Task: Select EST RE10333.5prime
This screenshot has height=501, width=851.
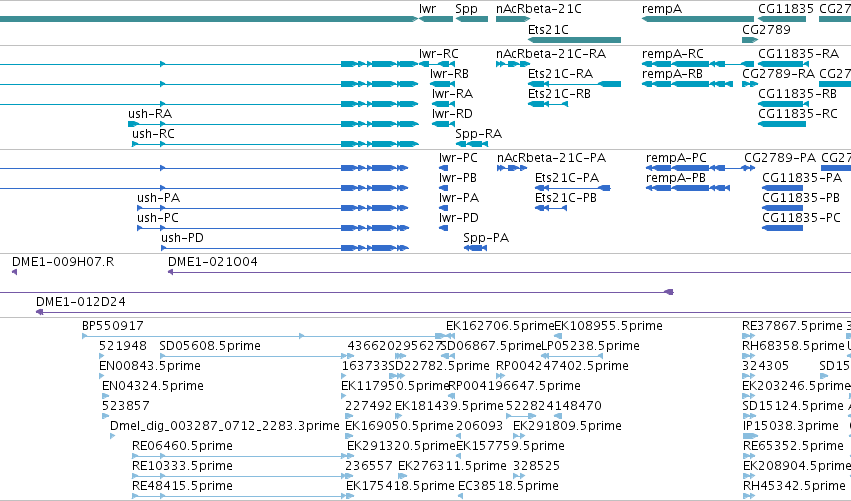Action: tap(182, 466)
